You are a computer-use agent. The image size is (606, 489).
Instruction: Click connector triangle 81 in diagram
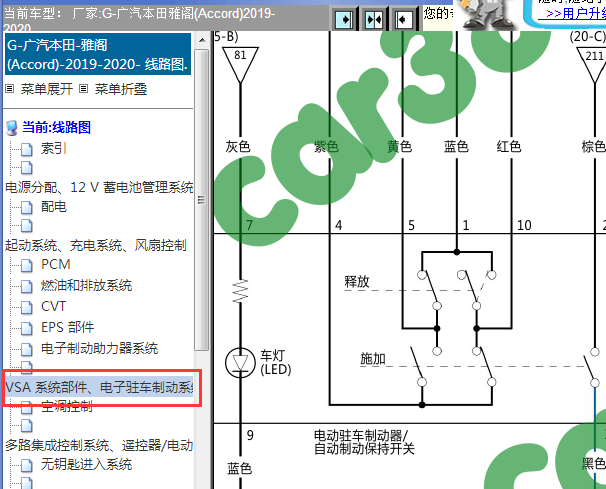[x=240, y=65]
